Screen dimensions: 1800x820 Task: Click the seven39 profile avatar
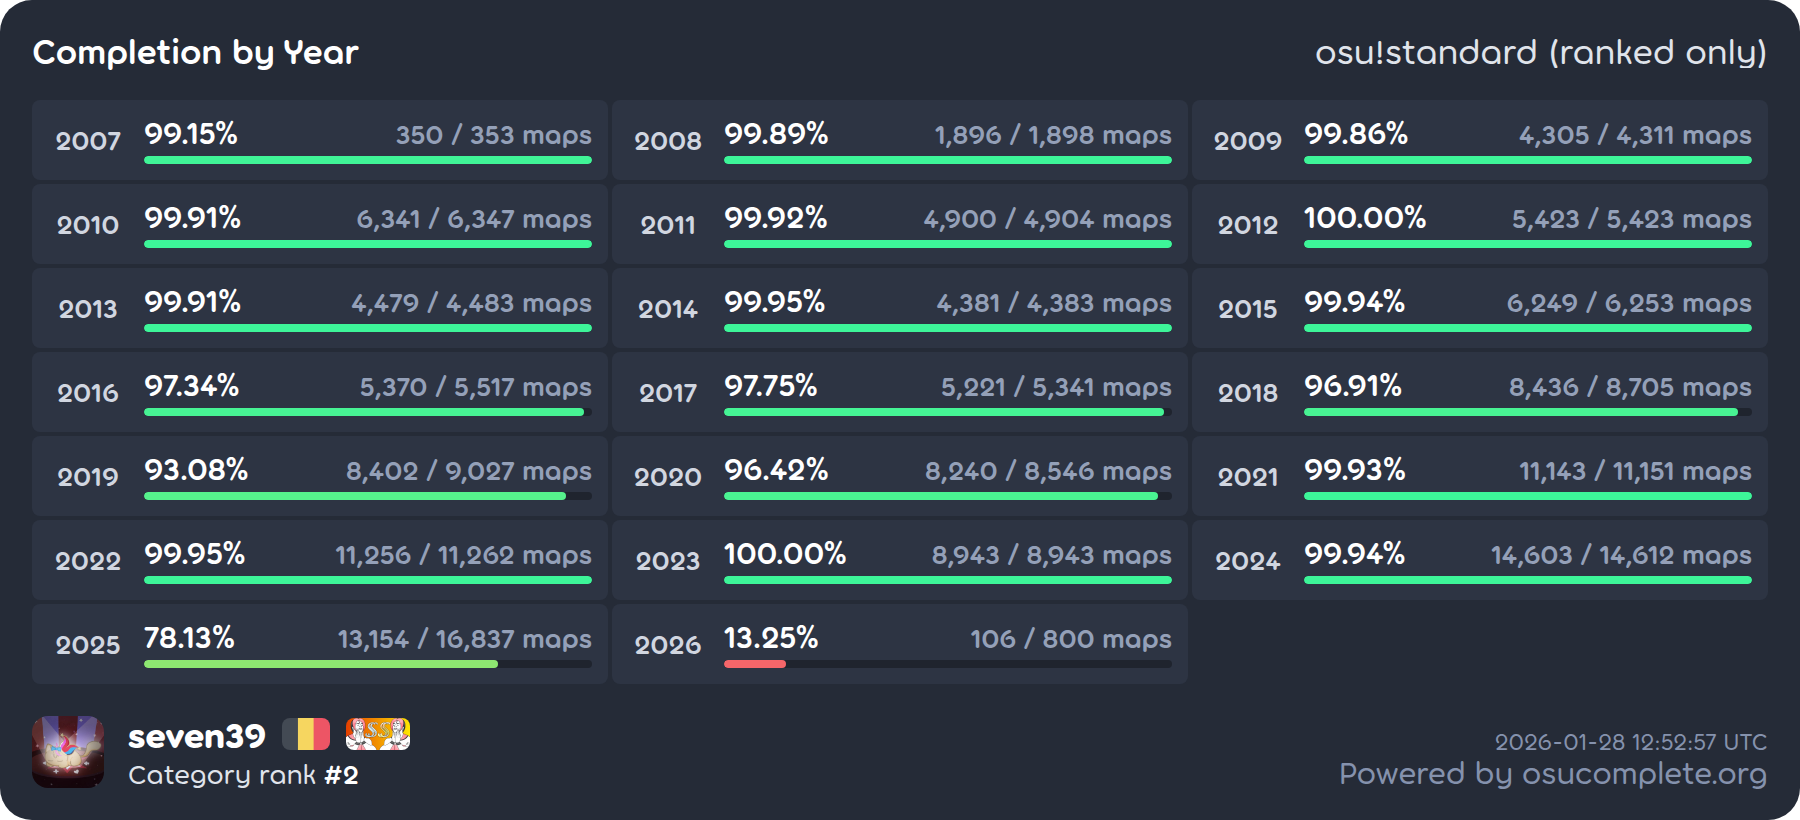click(68, 752)
